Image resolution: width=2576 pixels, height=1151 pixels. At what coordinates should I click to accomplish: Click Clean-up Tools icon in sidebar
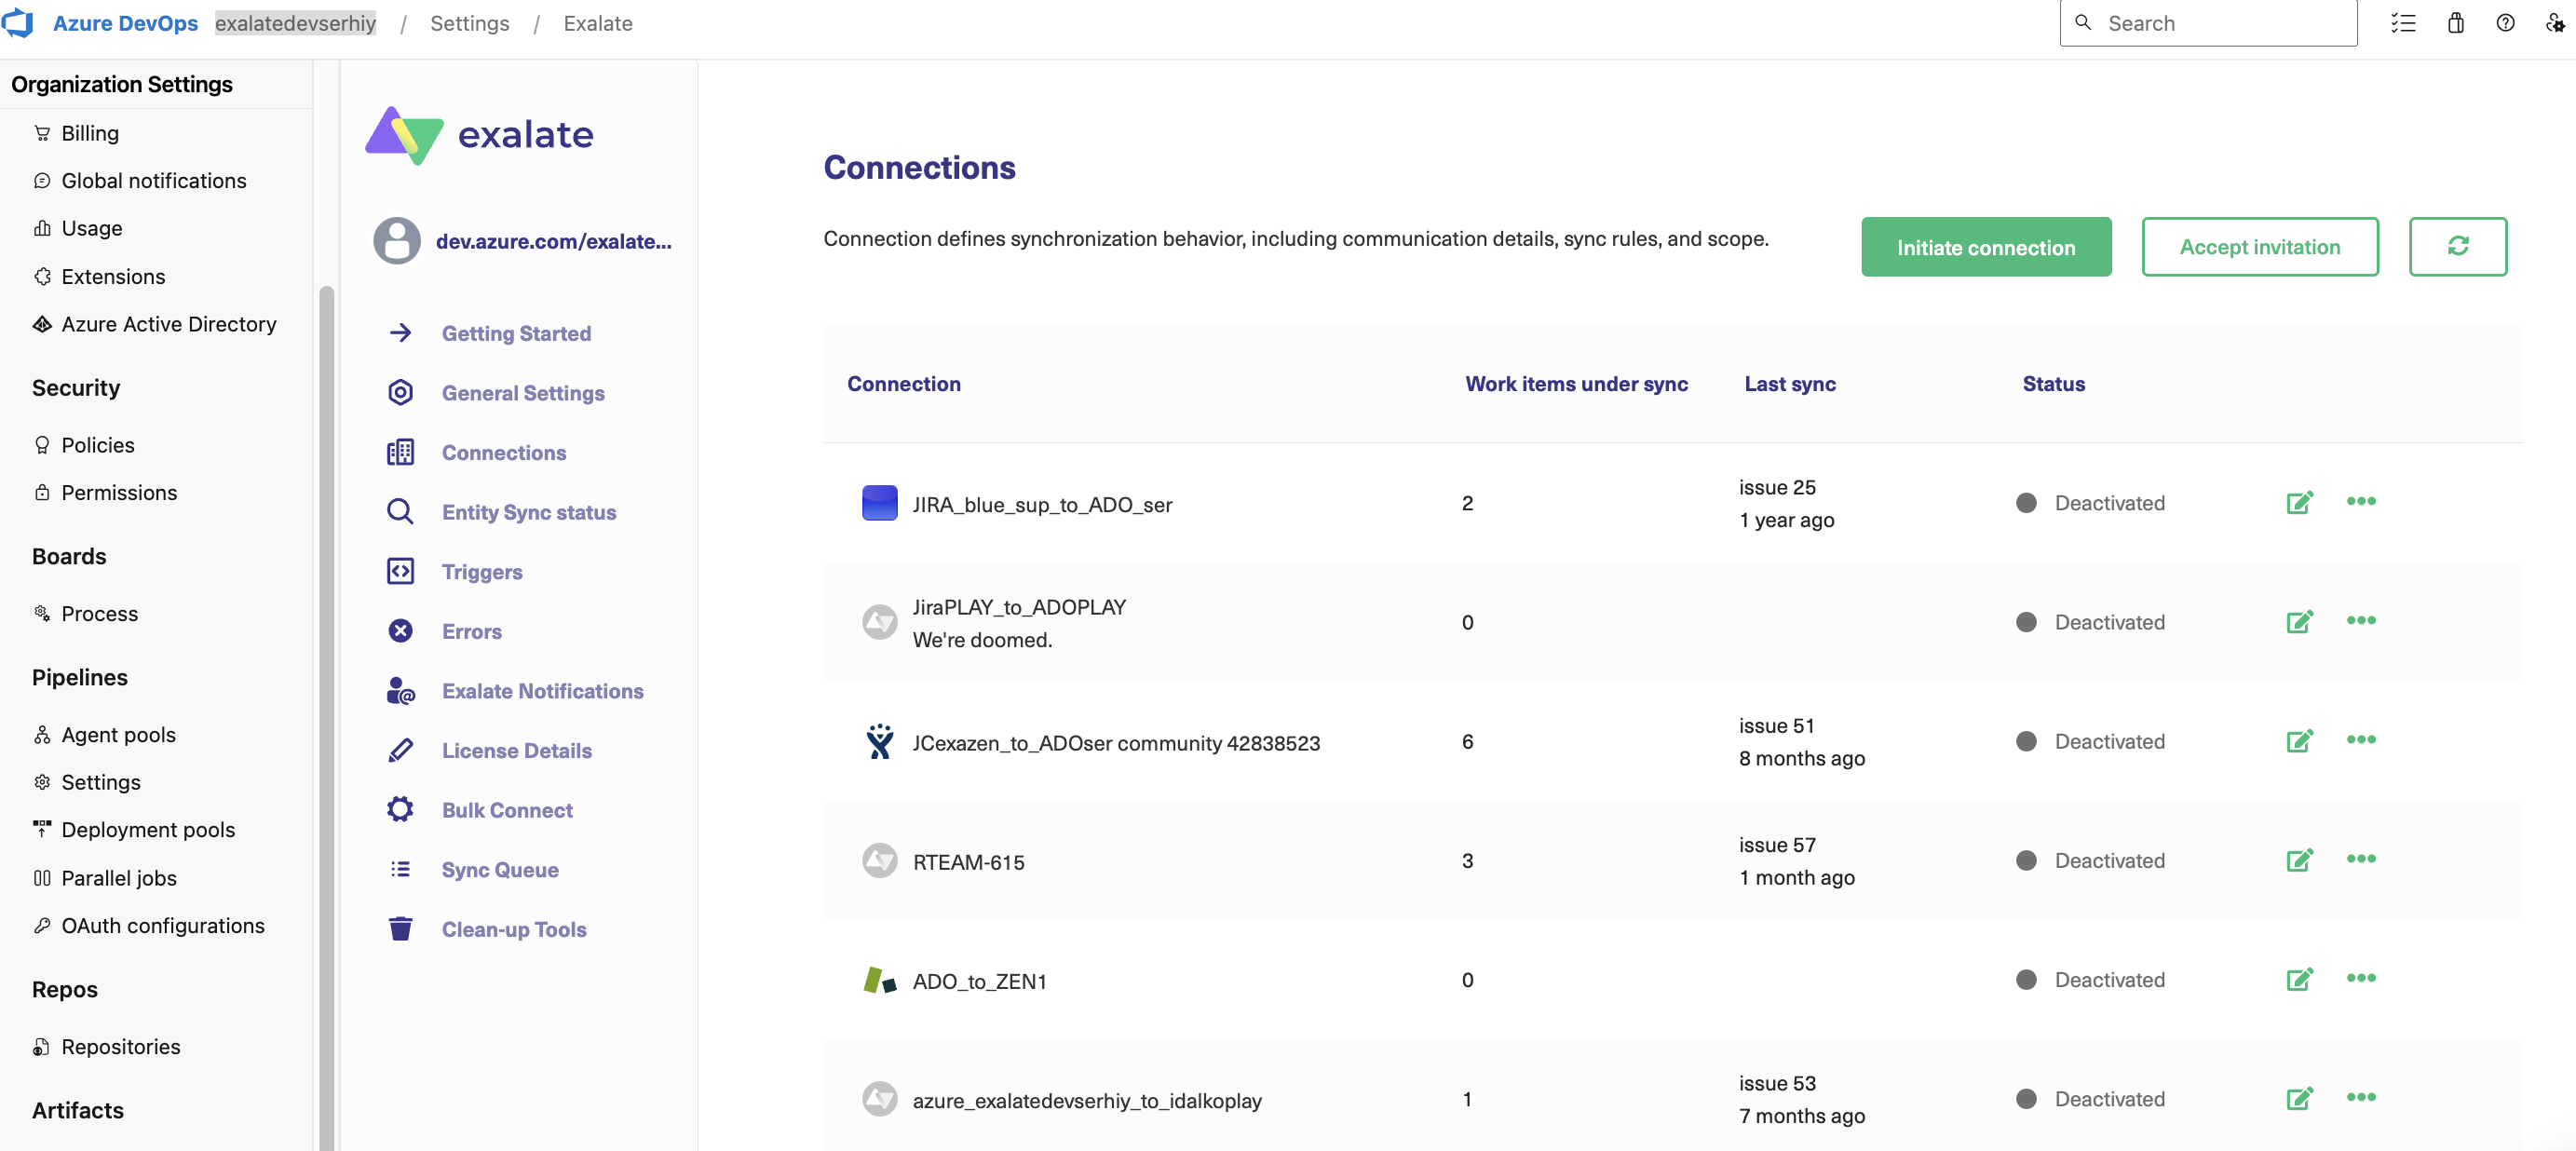click(400, 929)
